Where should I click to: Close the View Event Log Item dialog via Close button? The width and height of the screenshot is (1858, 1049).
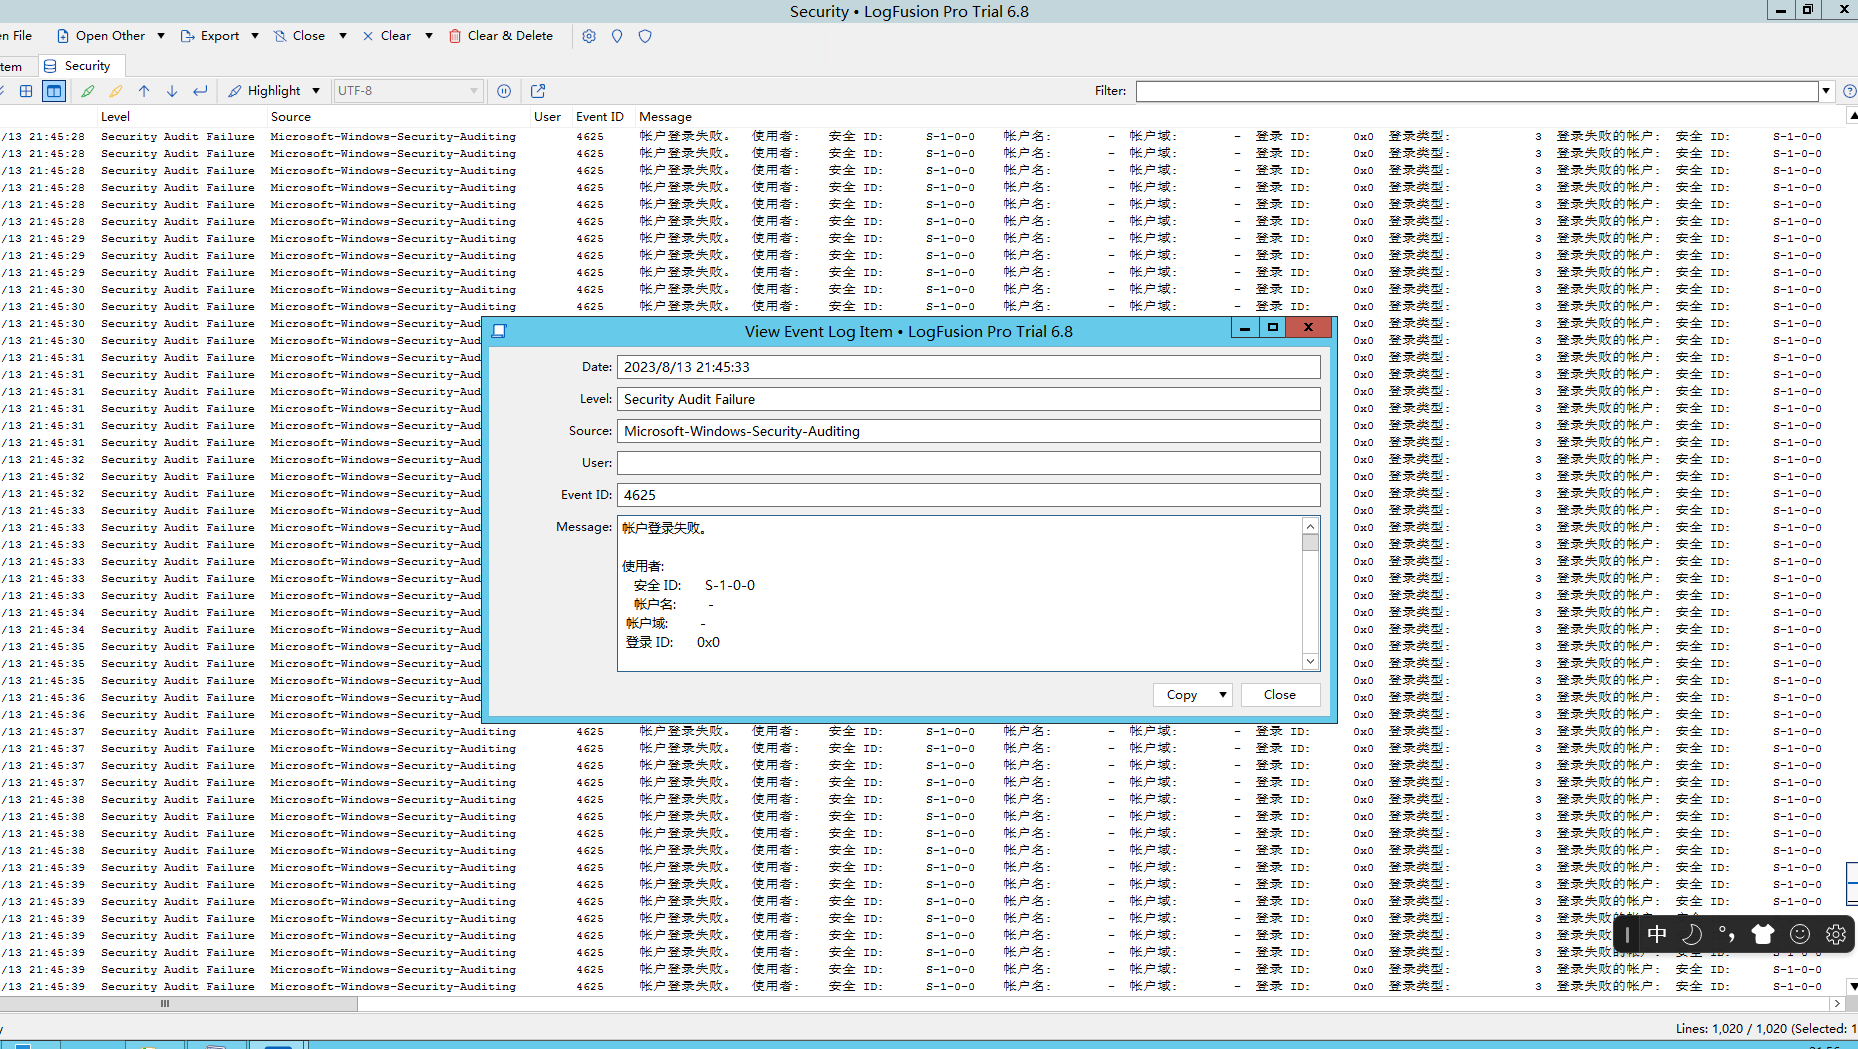click(x=1280, y=694)
